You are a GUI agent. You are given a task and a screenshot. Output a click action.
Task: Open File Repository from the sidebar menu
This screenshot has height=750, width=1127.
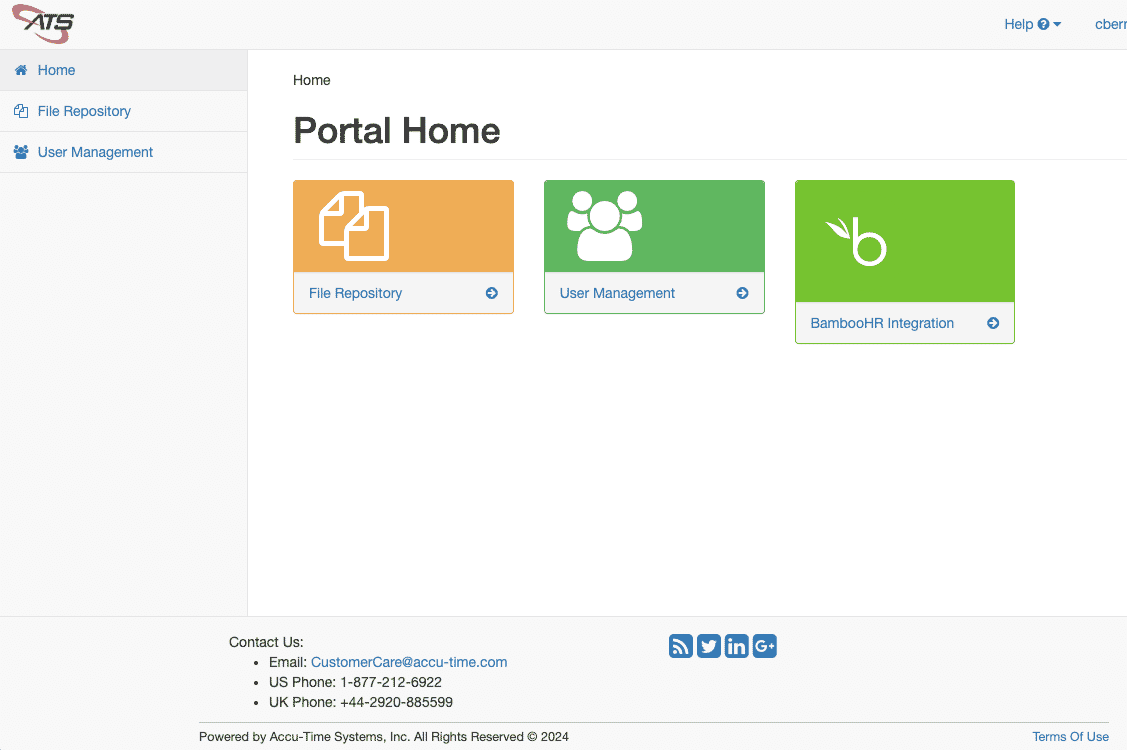click(x=124, y=111)
